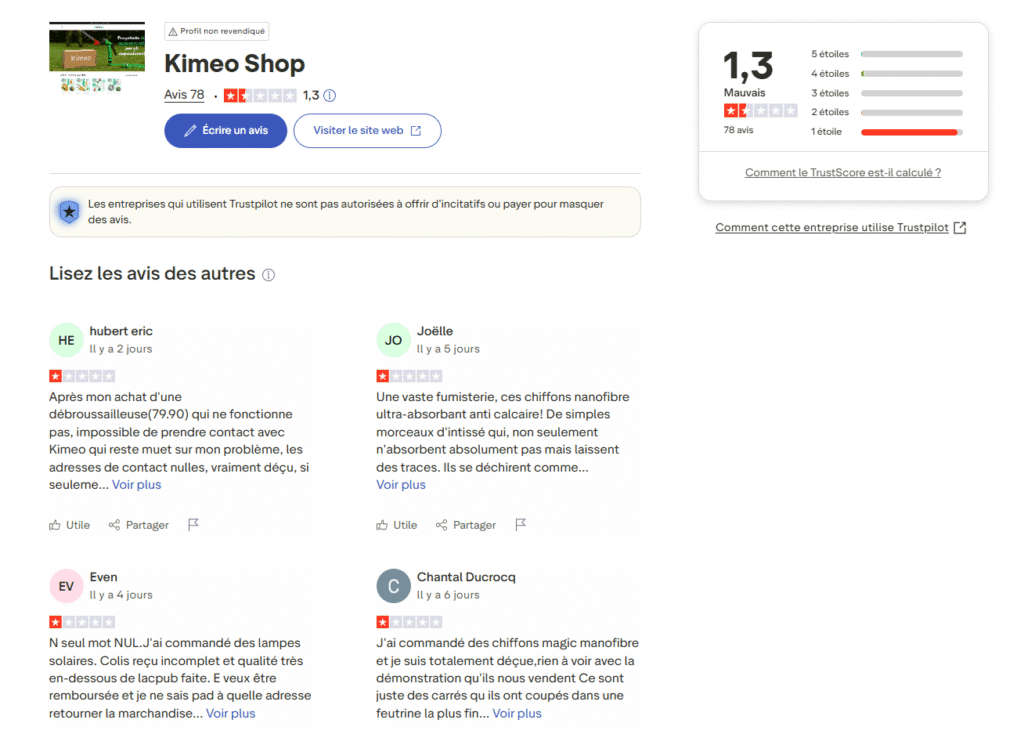This screenshot has height=734, width=1024.
Task: Click the 'Profil non revendiqué' badge
Action: coord(216,31)
